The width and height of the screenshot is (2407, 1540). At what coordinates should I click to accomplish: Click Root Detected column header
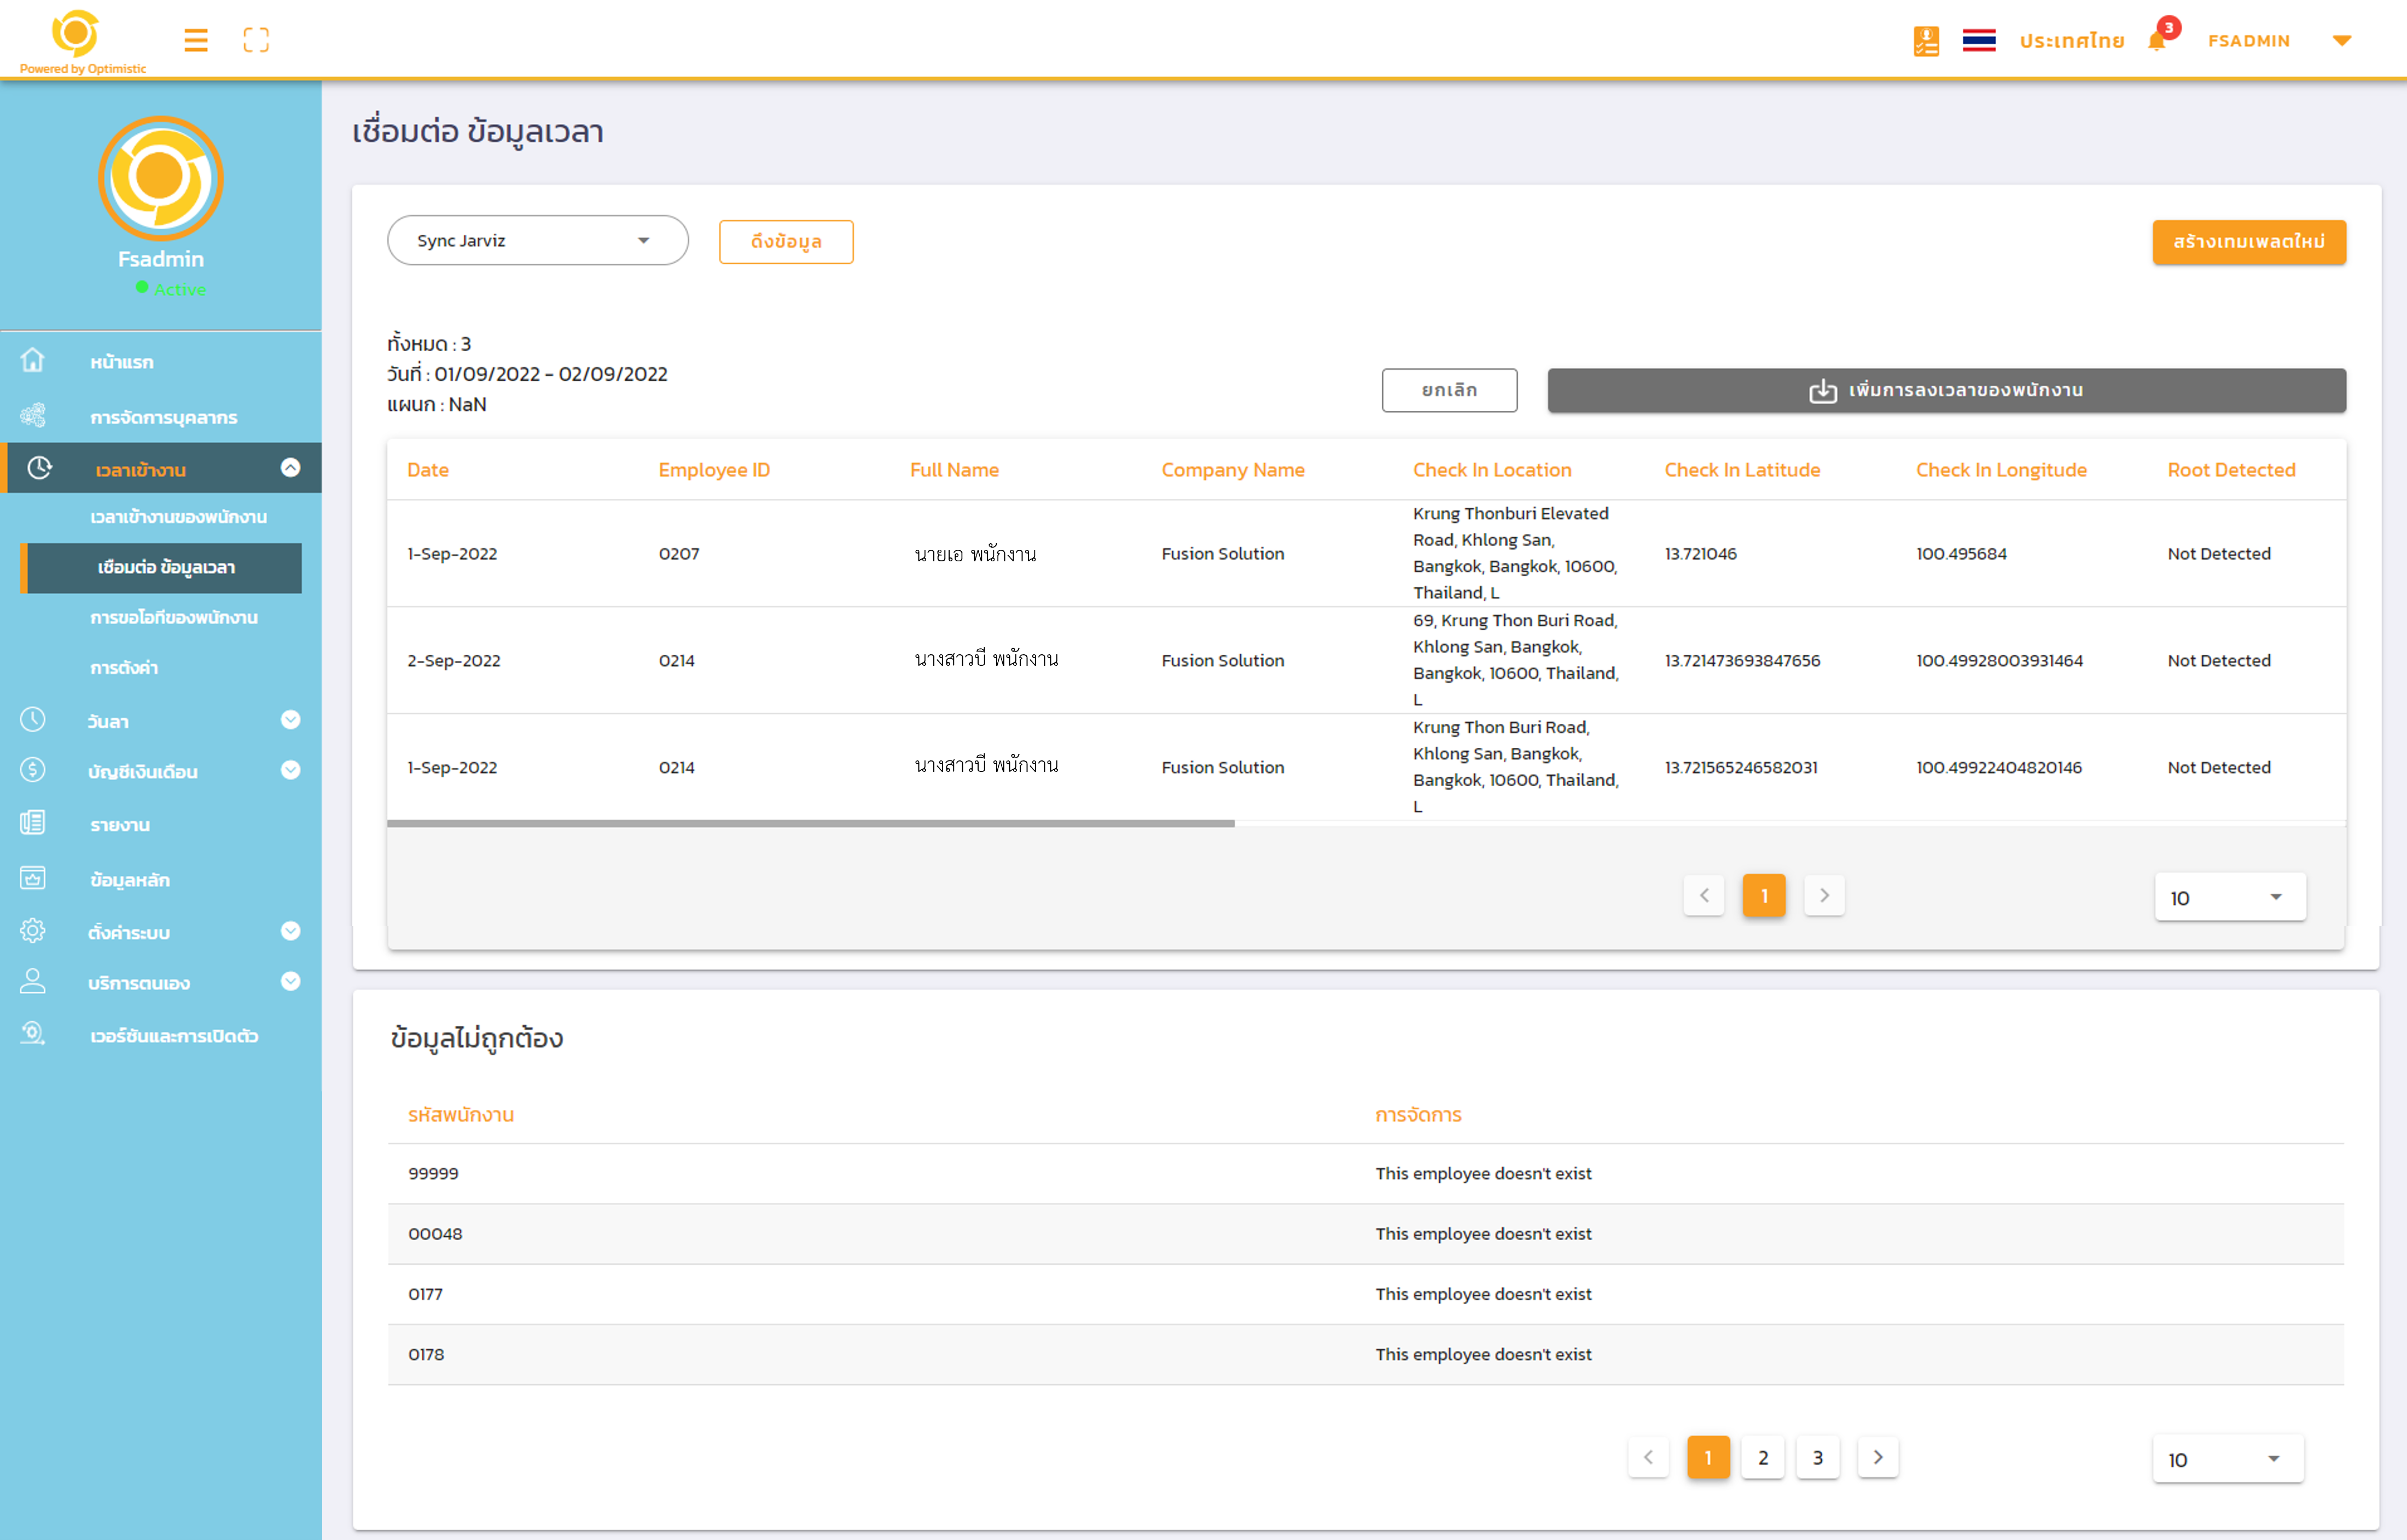(2231, 470)
